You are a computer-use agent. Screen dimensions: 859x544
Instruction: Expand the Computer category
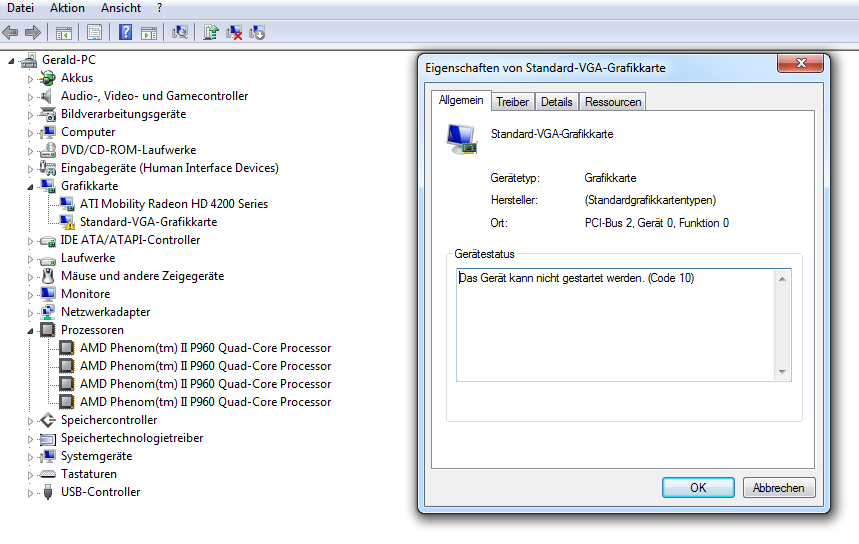[31, 133]
